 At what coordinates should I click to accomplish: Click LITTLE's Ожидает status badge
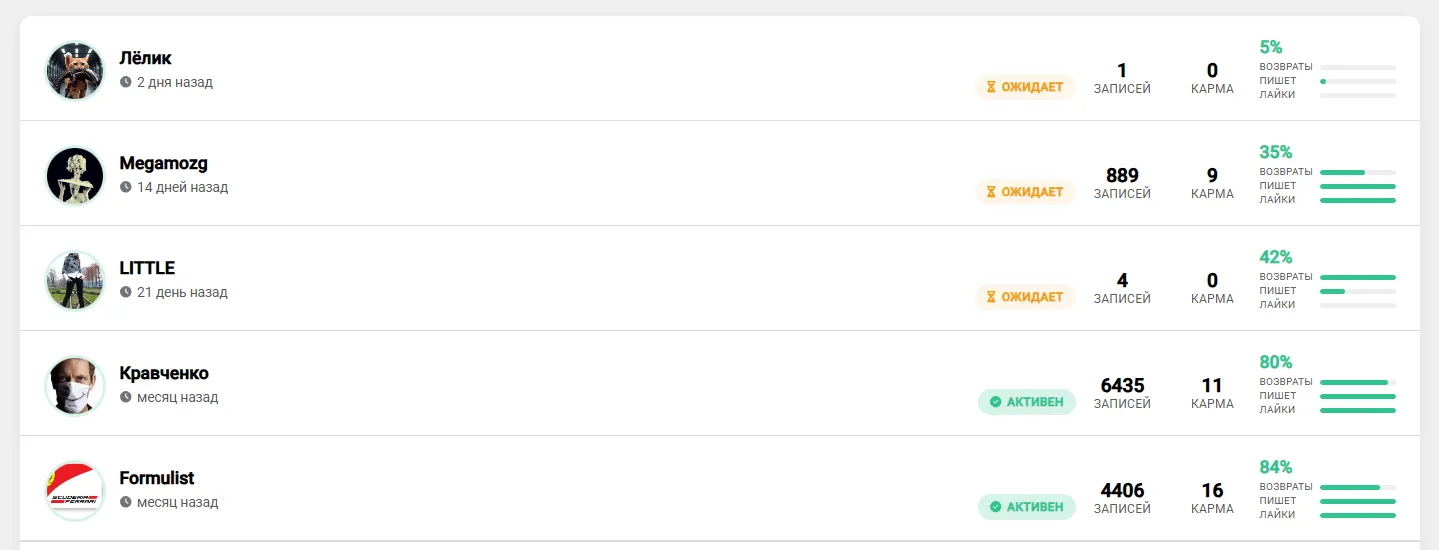coord(1026,297)
